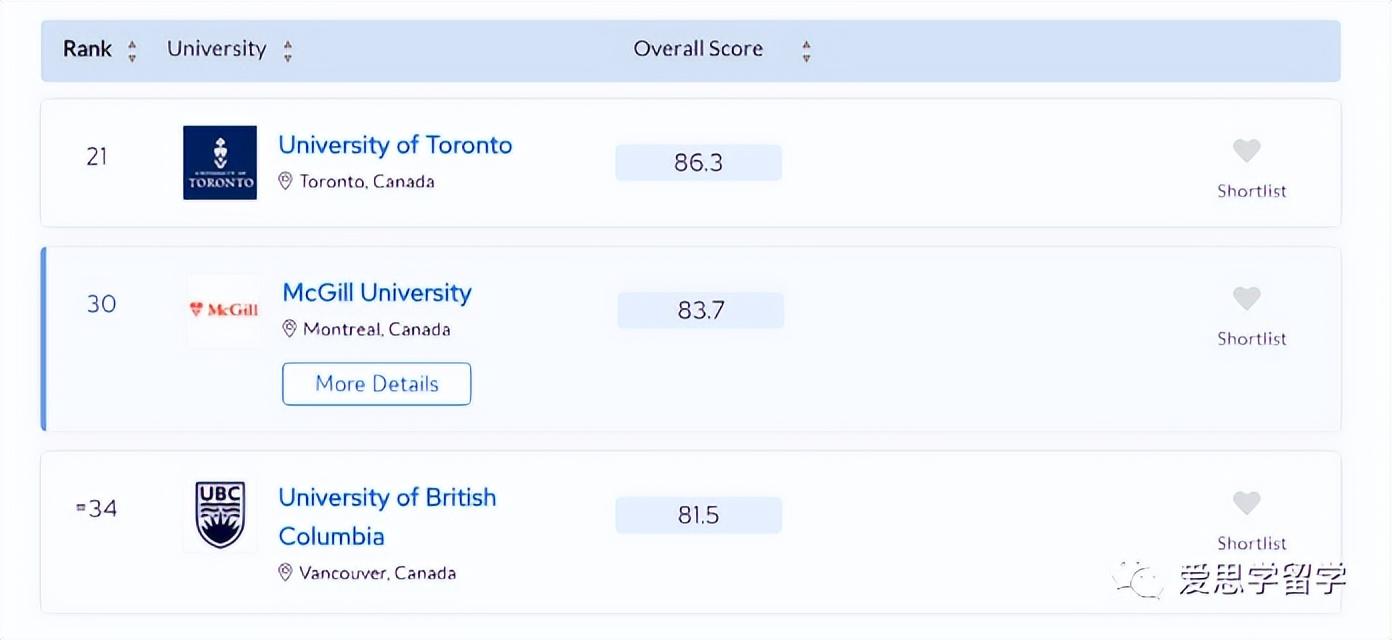Screen dimensions: 1392x640
Task: Sort by University column arrows
Action: [x=288, y=51]
